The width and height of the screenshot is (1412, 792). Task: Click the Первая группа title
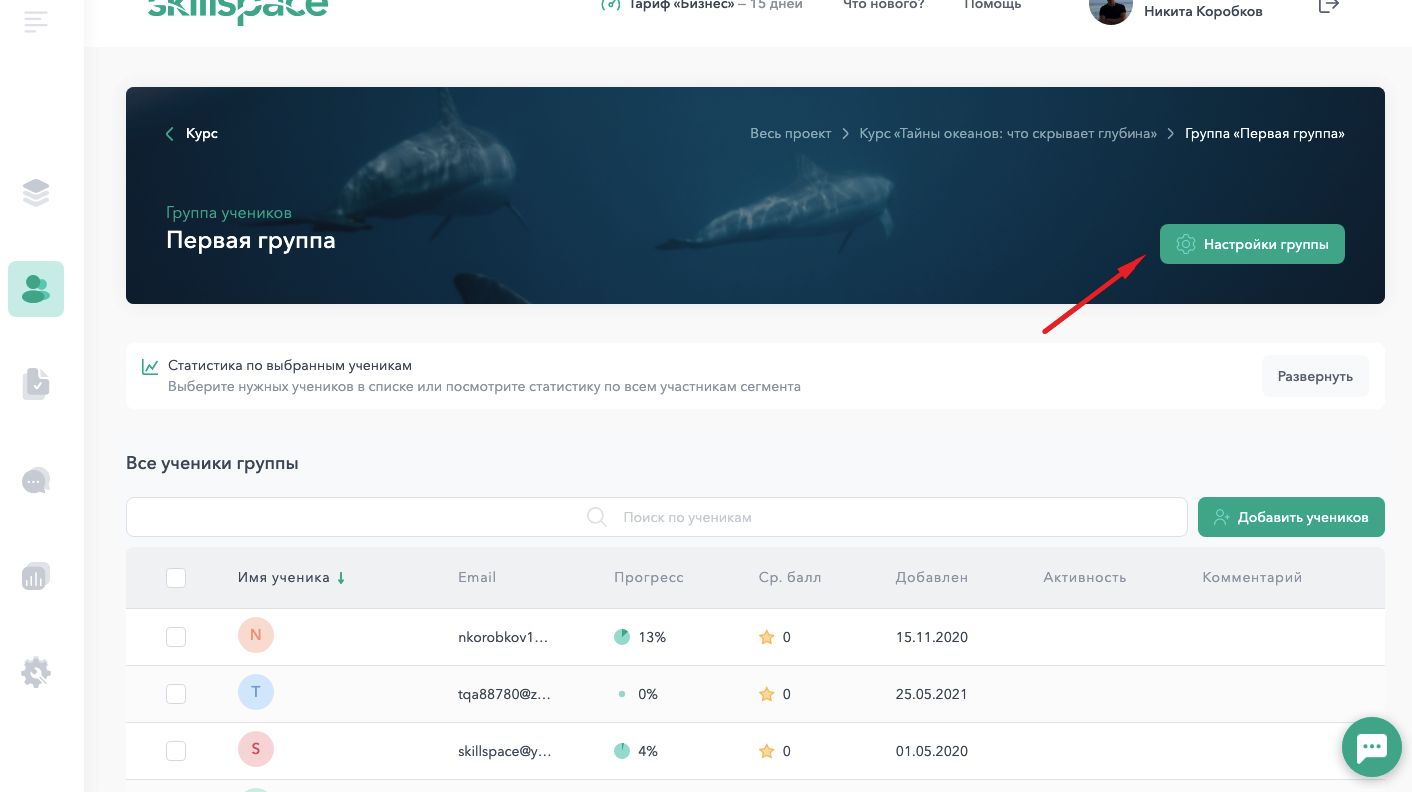click(251, 241)
